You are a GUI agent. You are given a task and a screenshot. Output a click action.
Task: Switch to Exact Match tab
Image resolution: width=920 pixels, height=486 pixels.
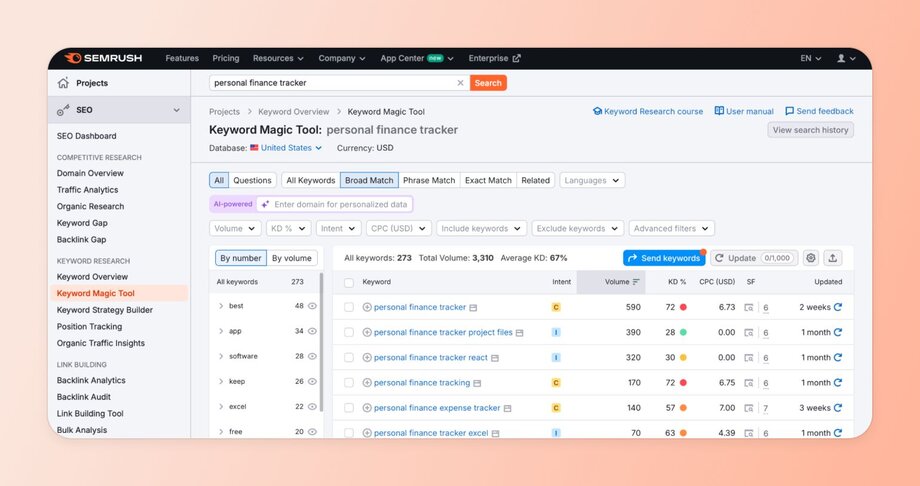click(488, 180)
